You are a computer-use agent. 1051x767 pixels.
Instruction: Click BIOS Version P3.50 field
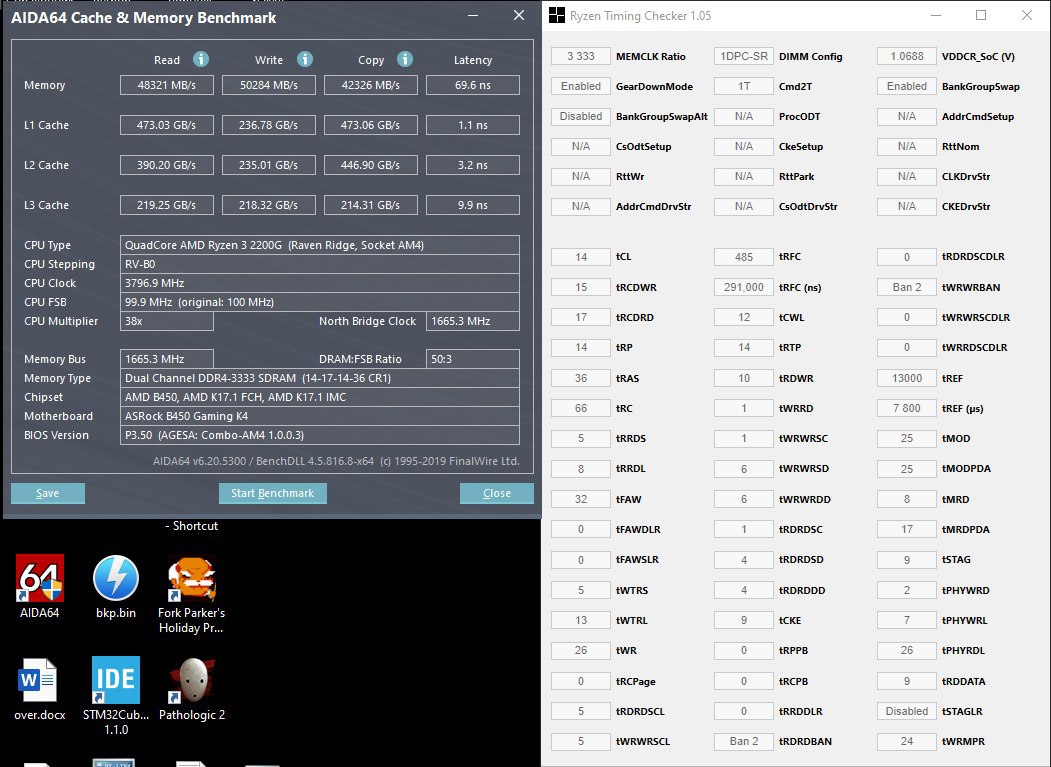[x=320, y=435]
